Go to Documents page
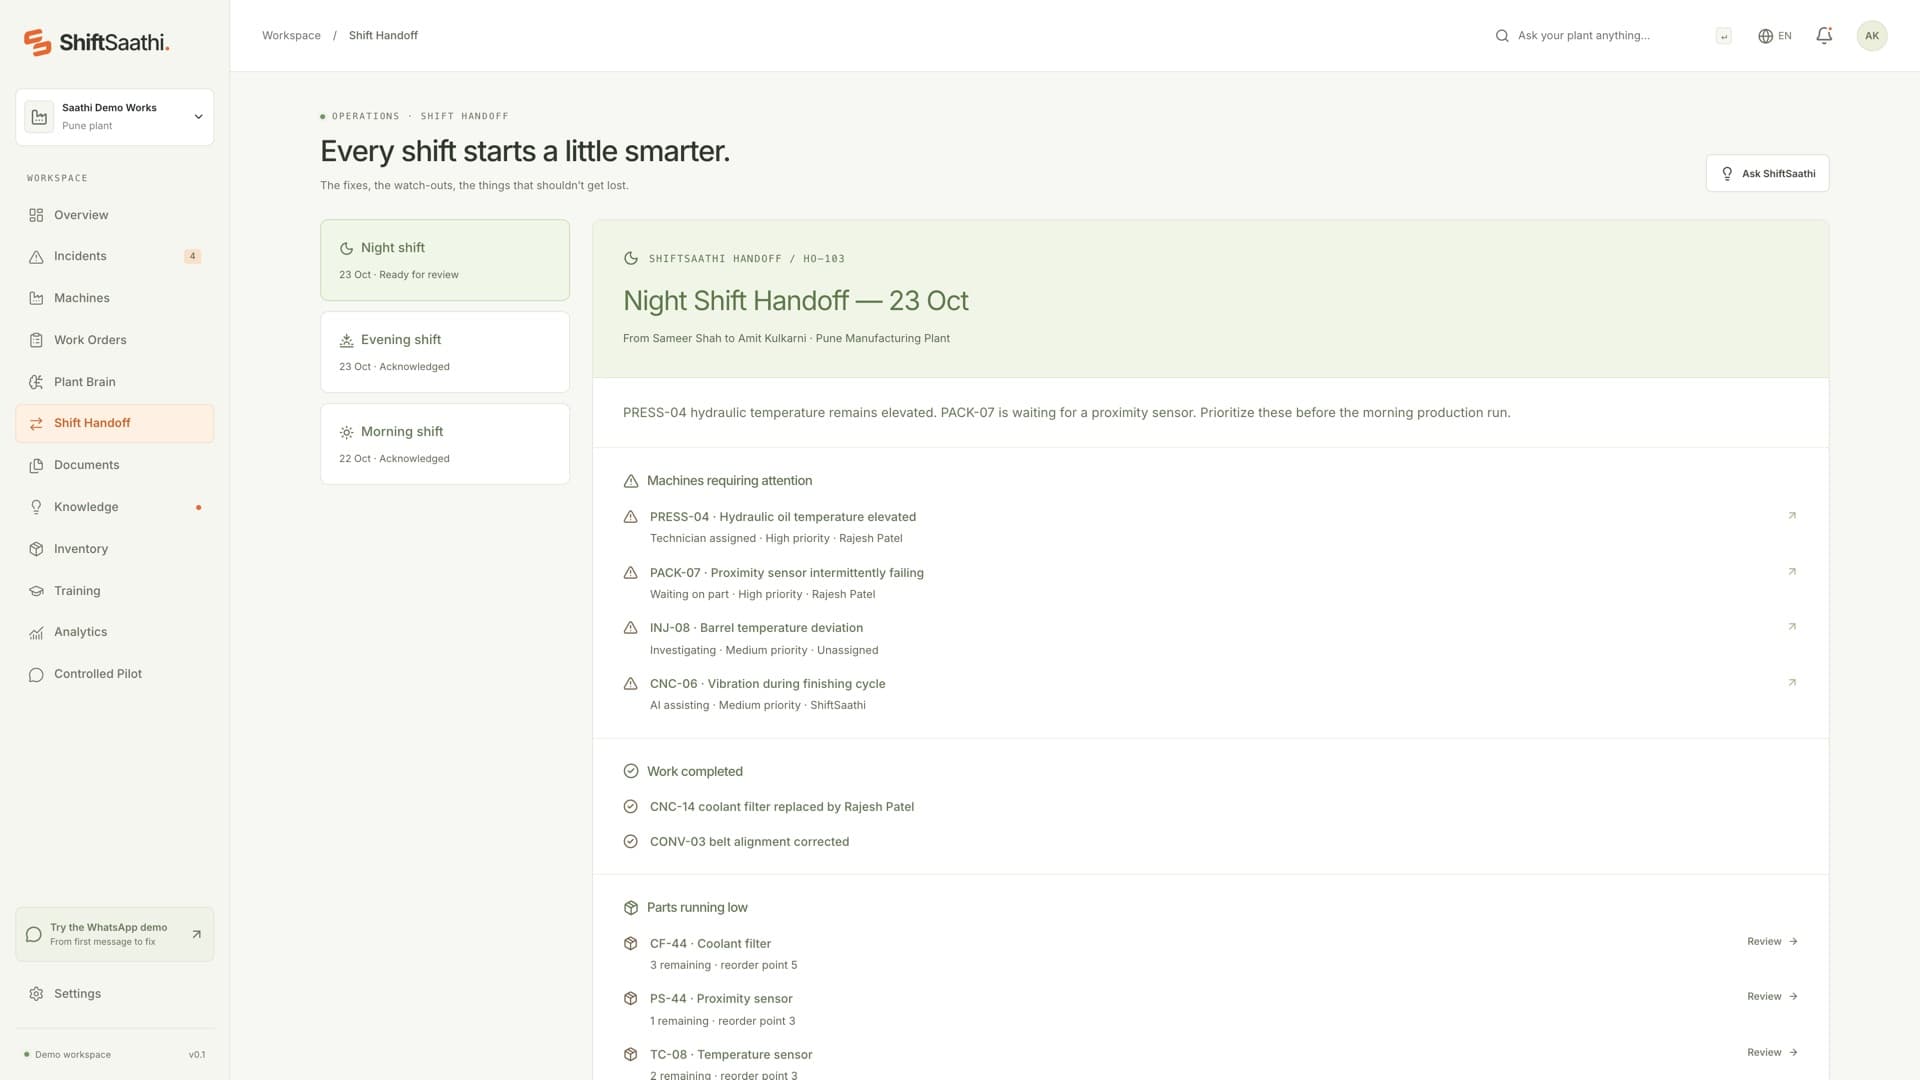 pyautogui.click(x=115, y=465)
